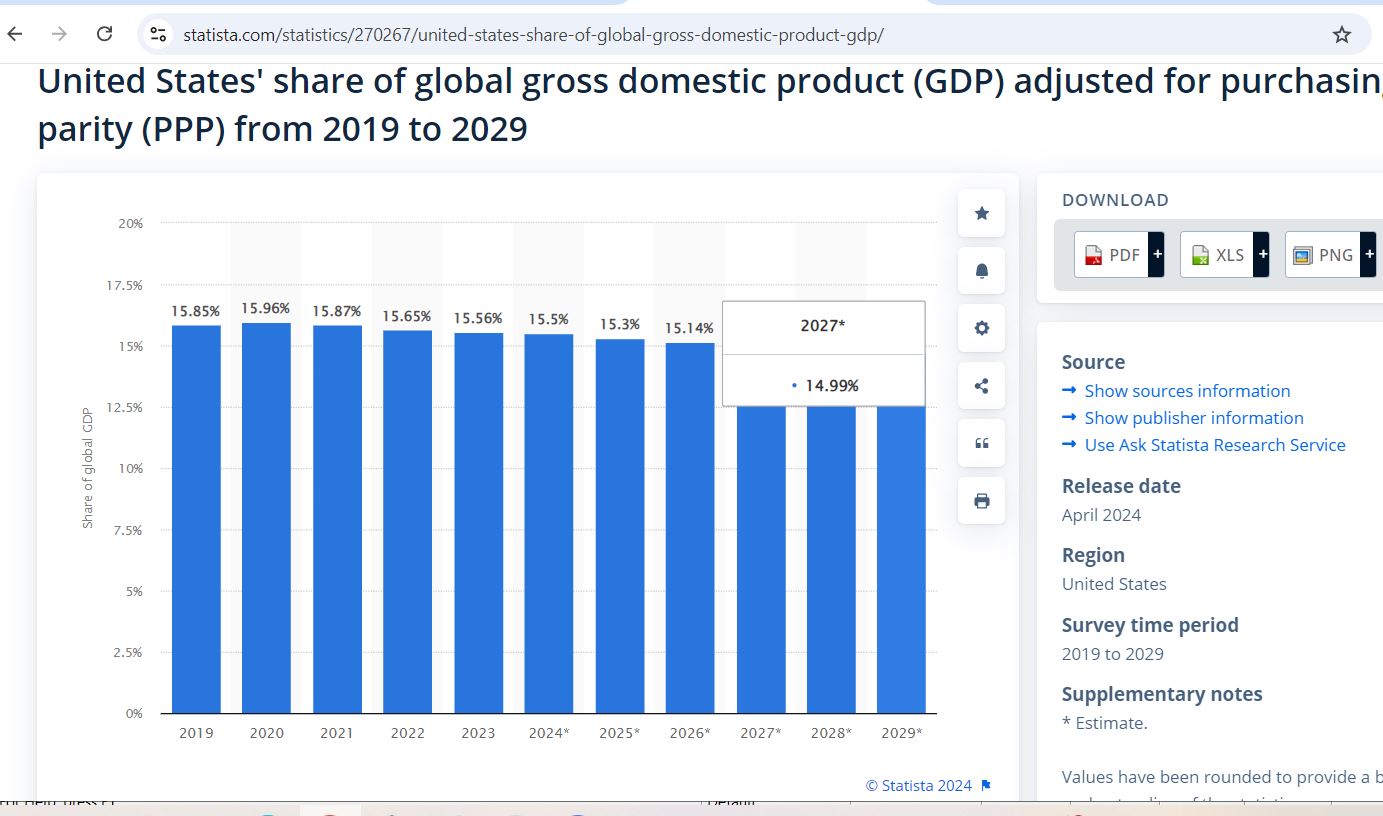Open Show sources information link

pos(1186,391)
